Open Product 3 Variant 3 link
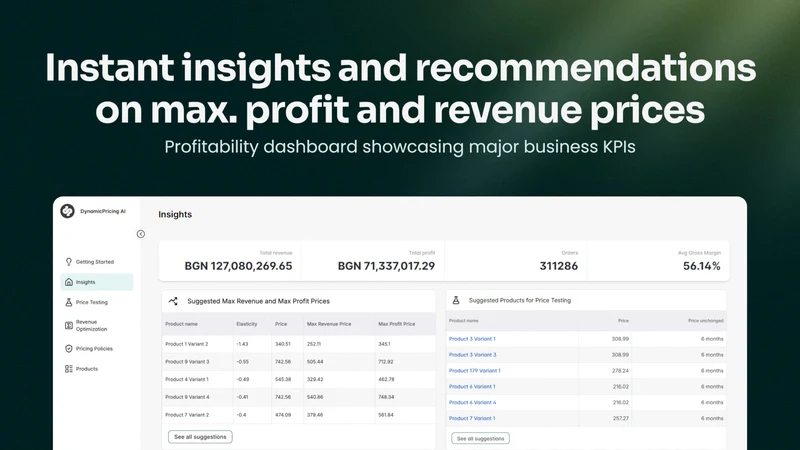Viewport: 800px width, 450px height. tap(472, 355)
